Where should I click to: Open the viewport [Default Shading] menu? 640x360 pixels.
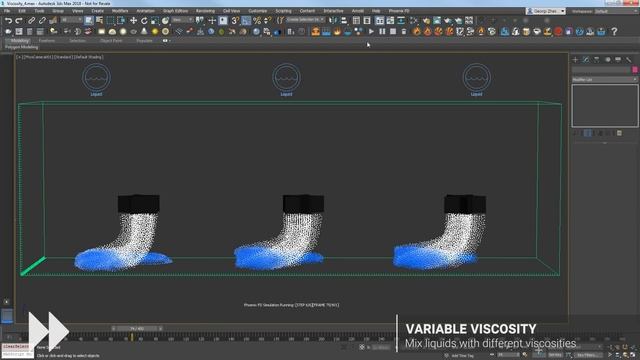89,57
